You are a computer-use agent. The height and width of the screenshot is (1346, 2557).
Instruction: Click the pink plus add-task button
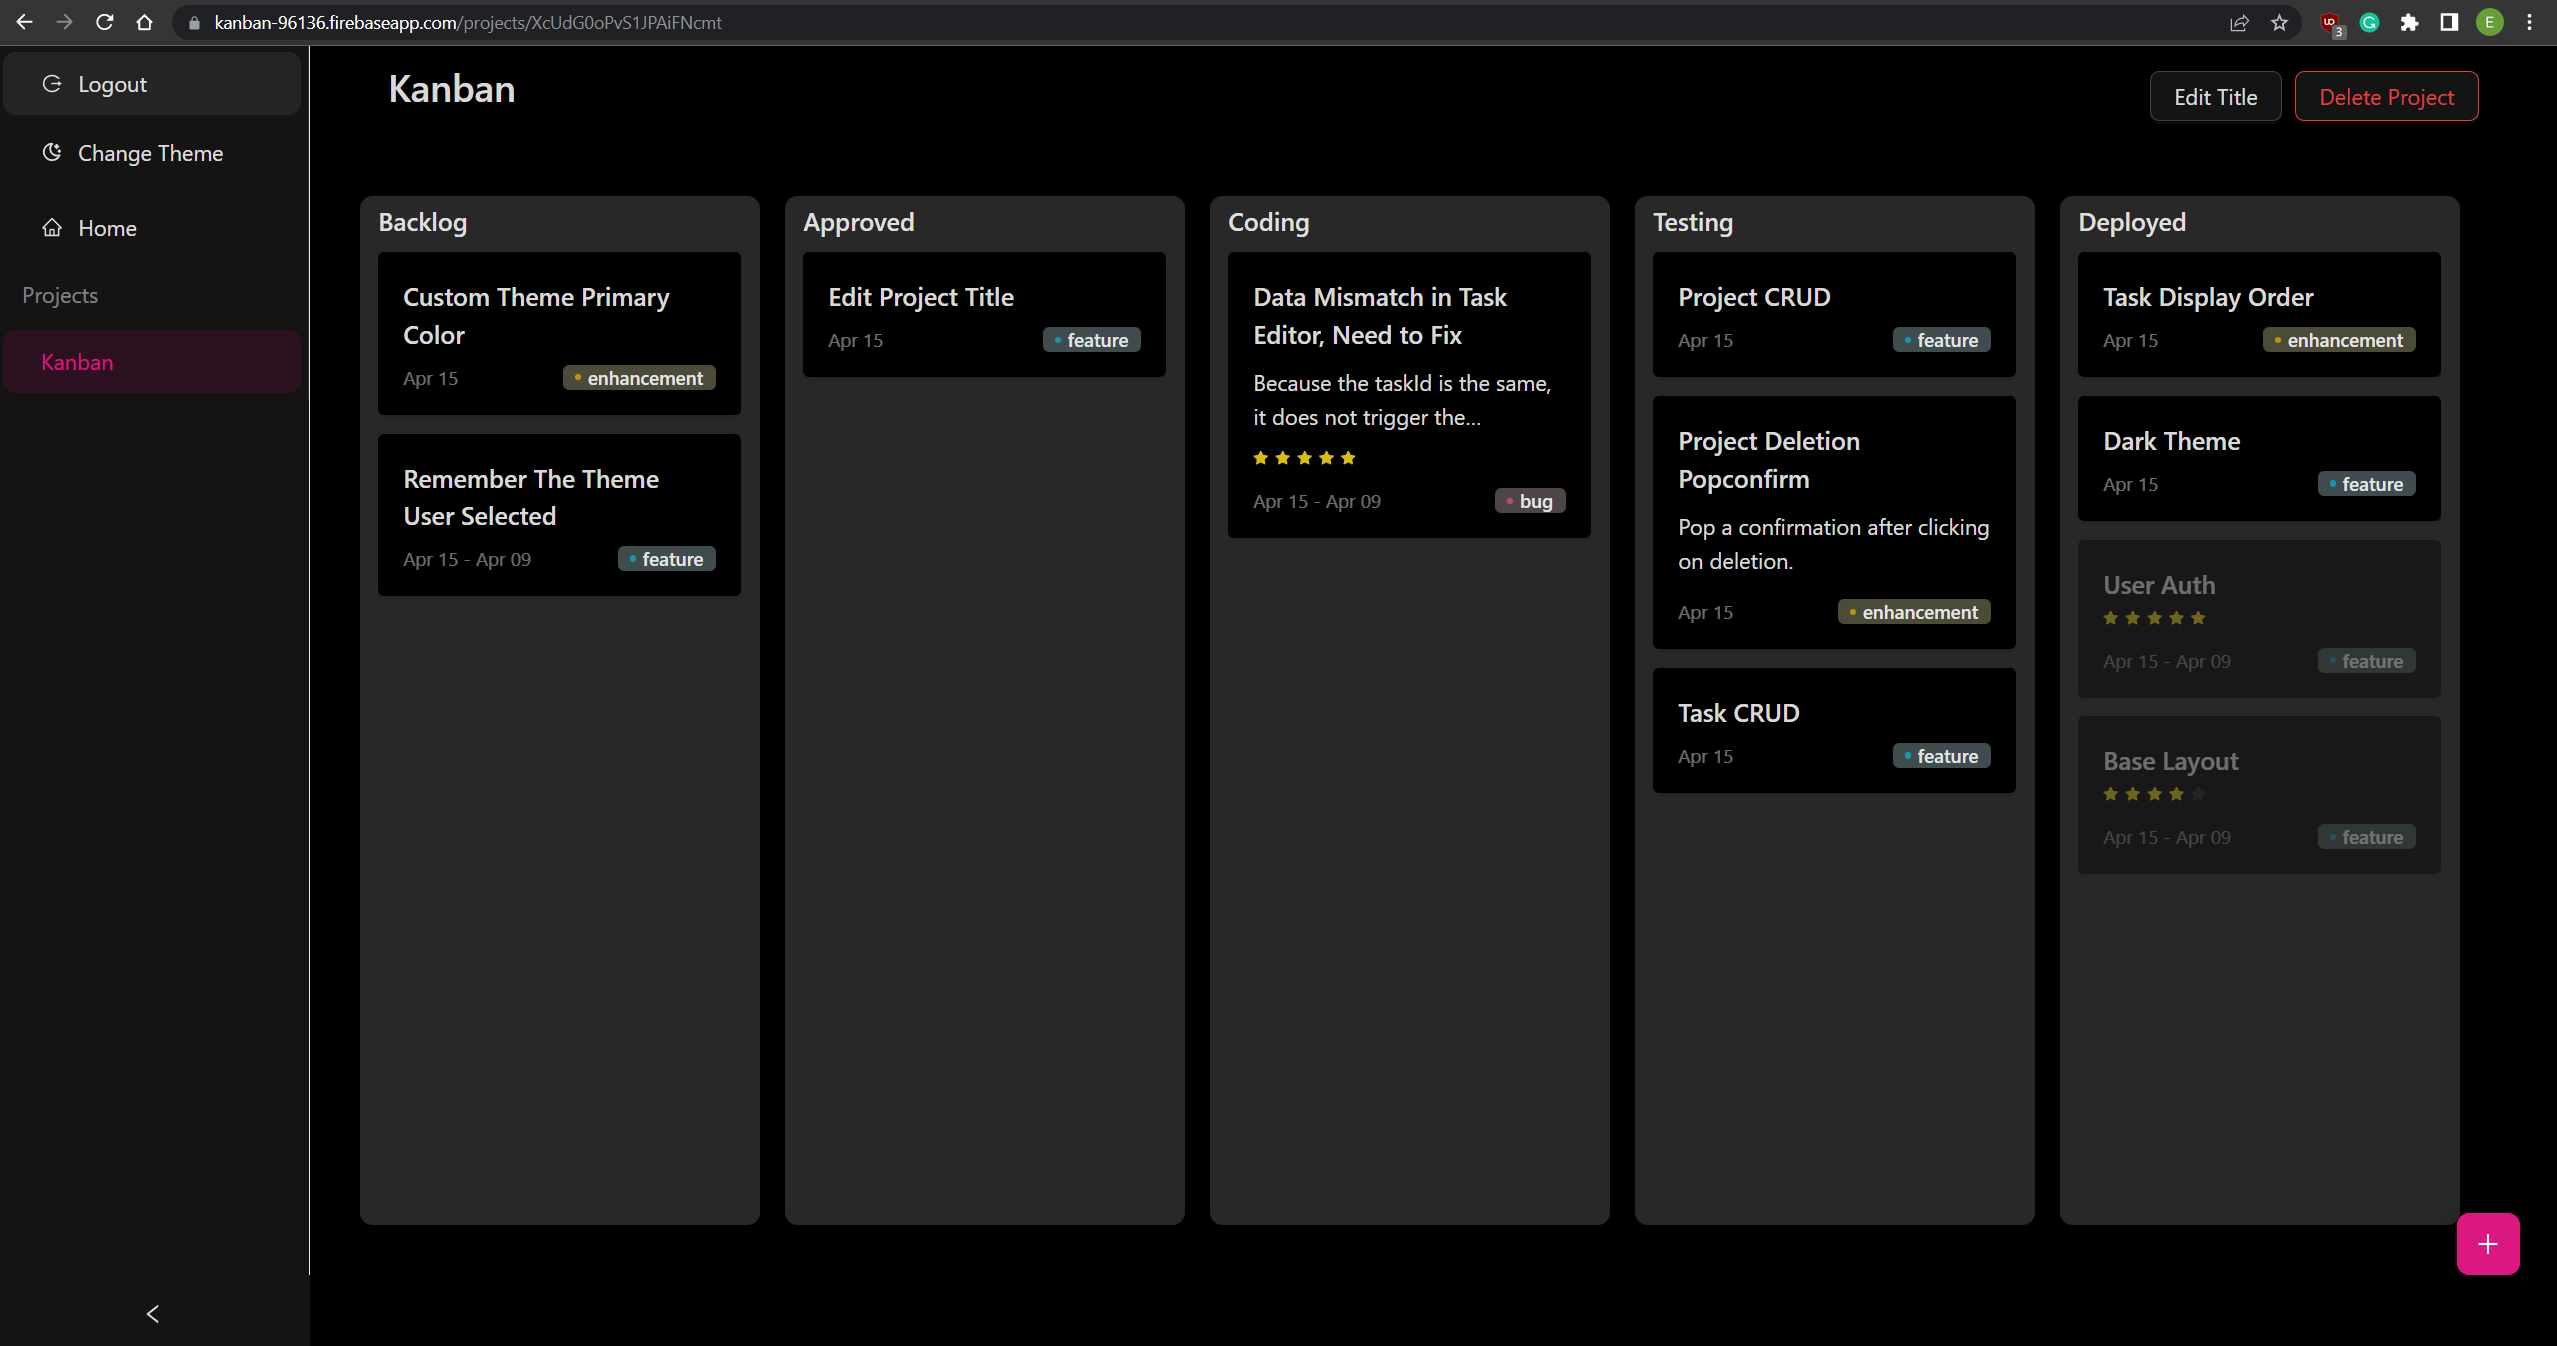coord(2487,1243)
